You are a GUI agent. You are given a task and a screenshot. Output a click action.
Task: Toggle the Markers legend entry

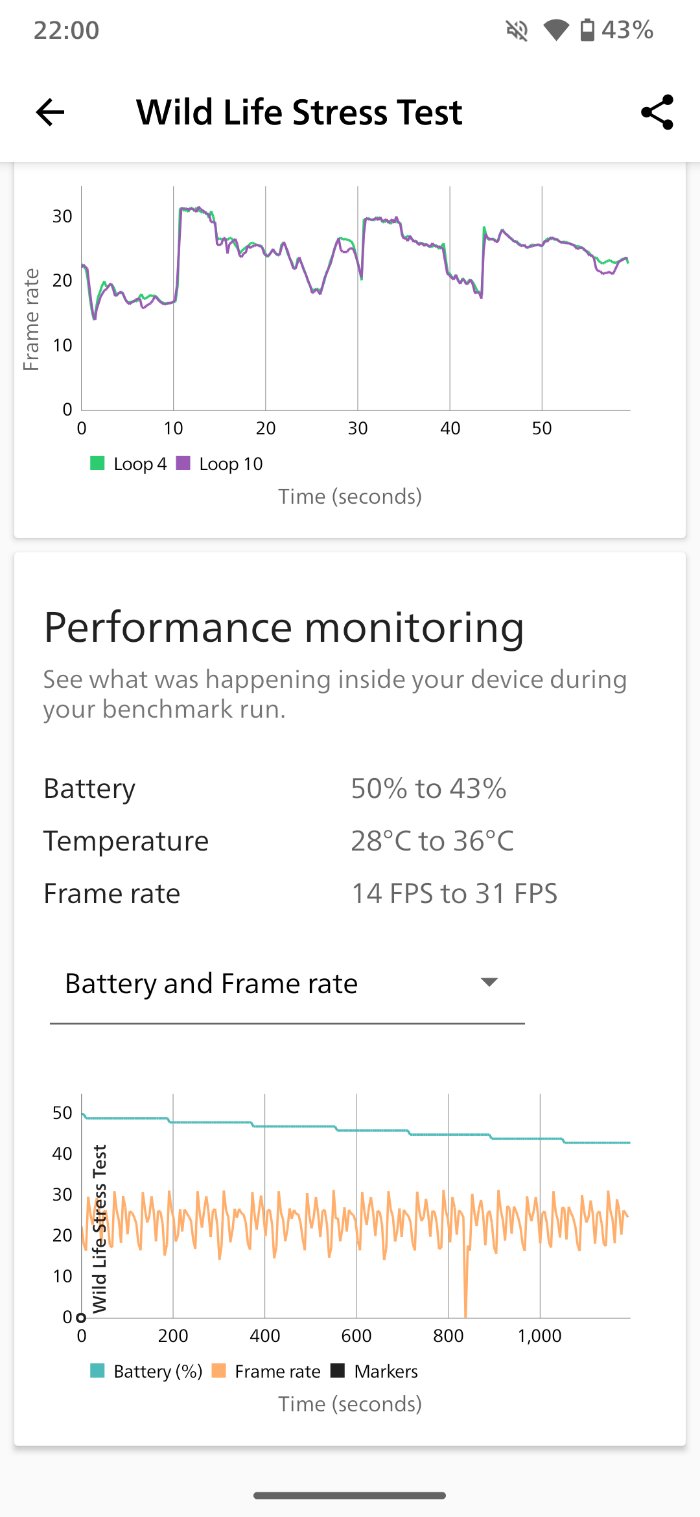pos(375,1372)
